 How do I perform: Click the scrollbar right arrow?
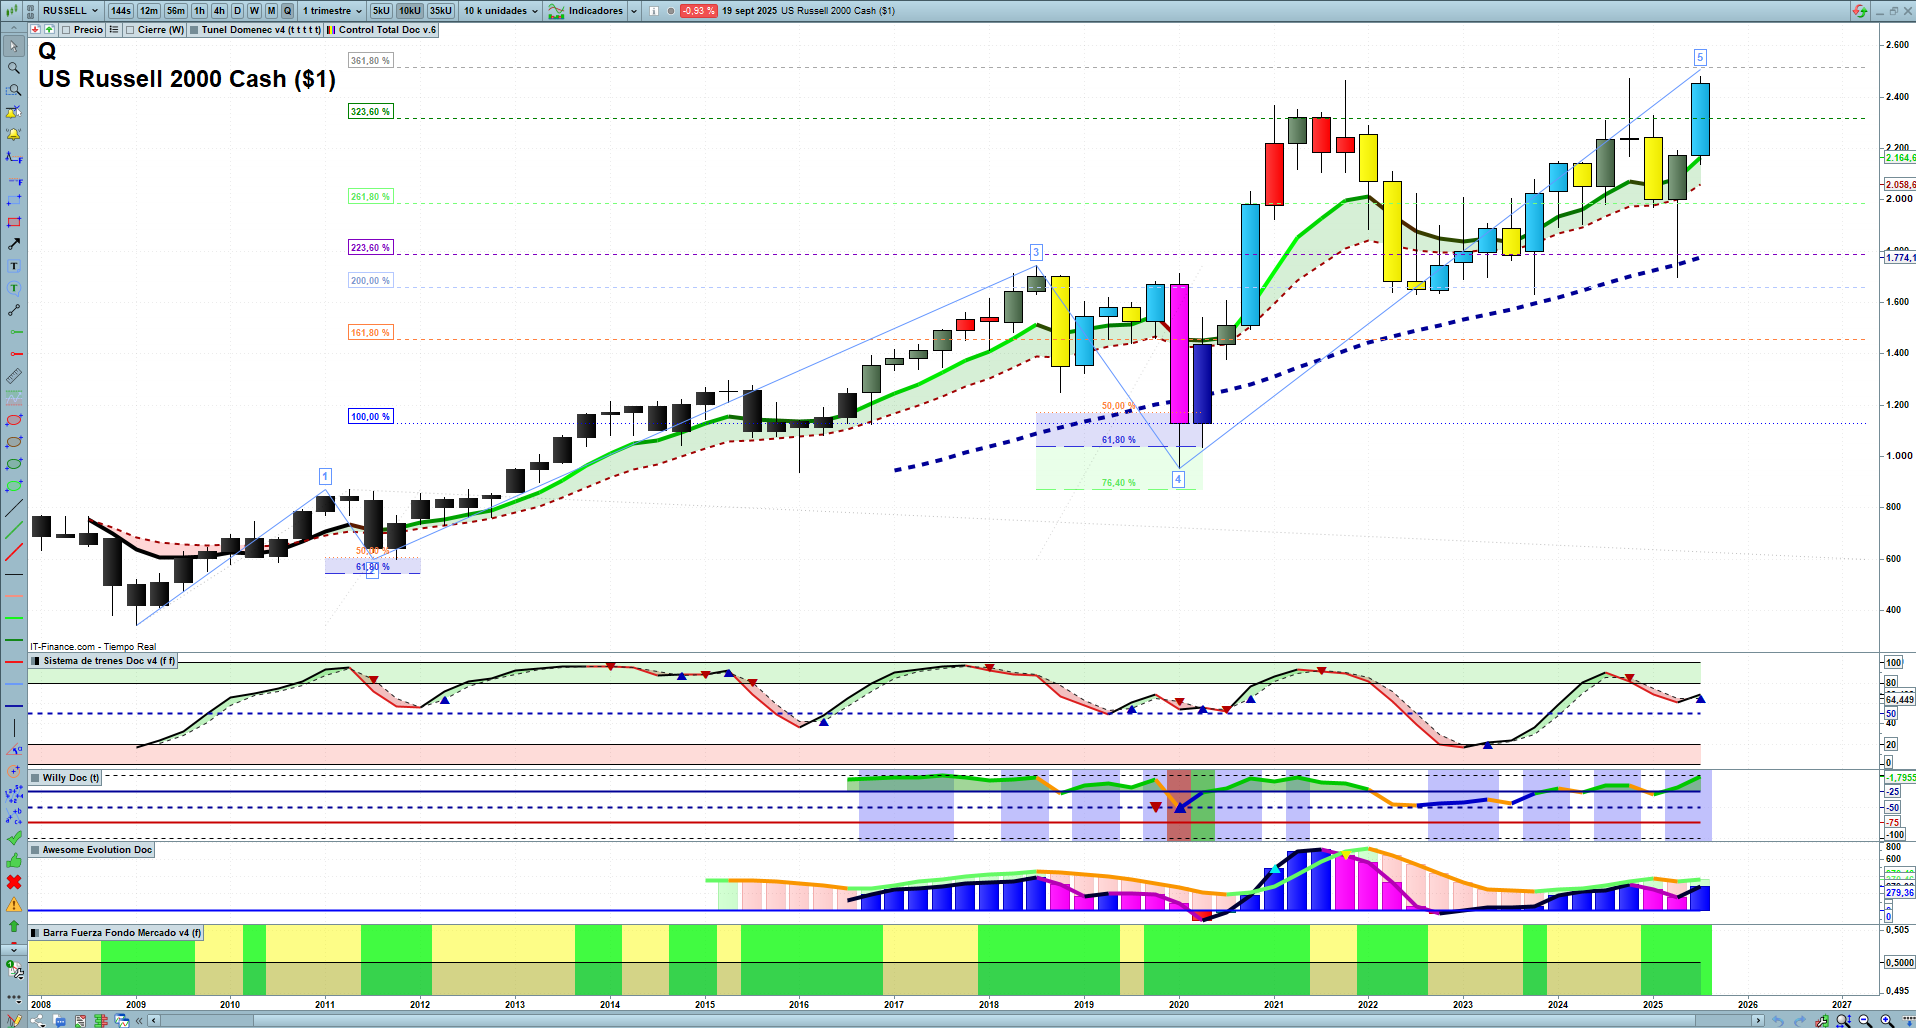tap(1758, 1021)
